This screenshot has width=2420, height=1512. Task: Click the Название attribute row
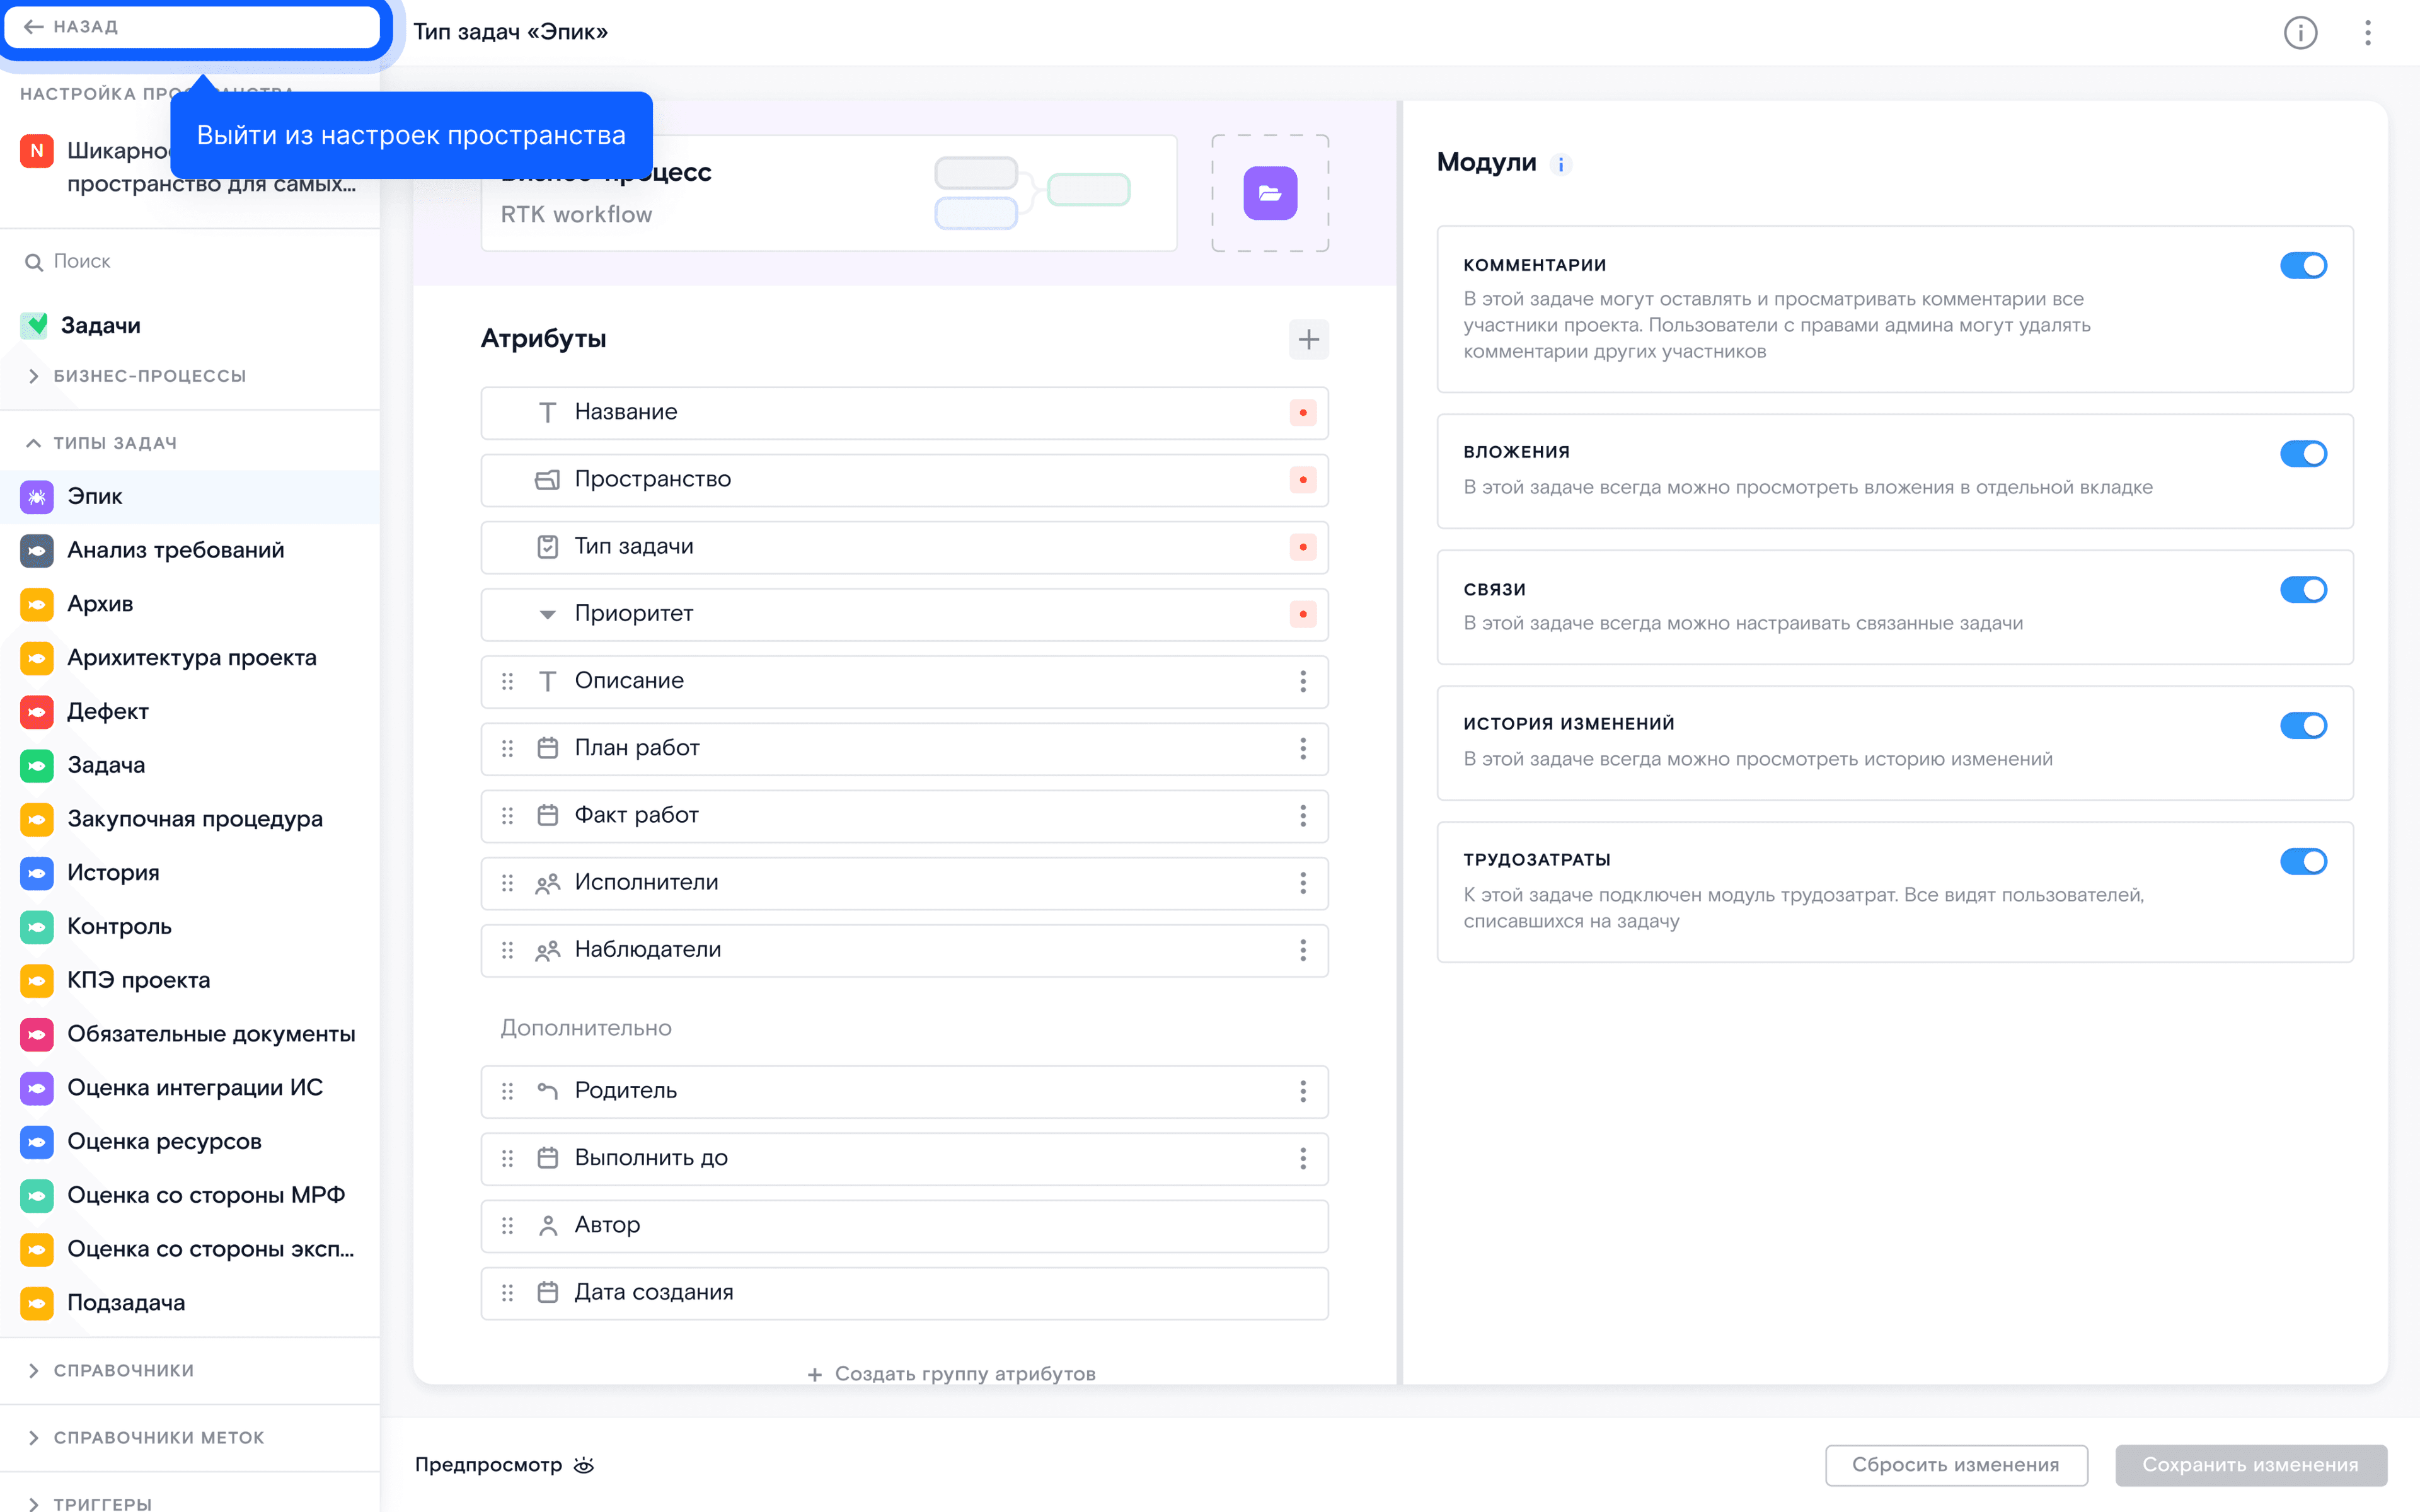click(904, 413)
